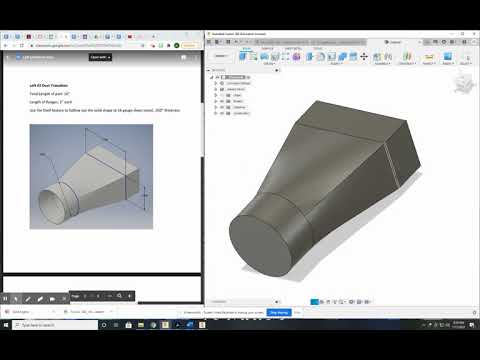This screenshot has height=360, width=480.
Task: Go back with Drive viewer back arrow
Action: coord(8,57)
